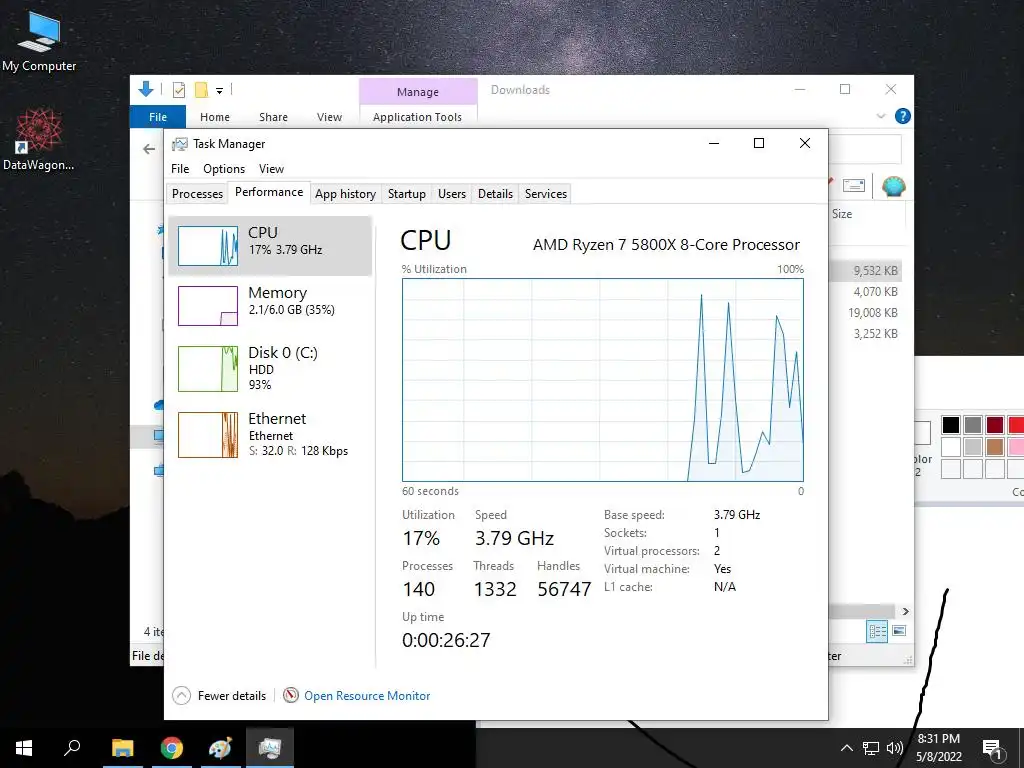The width and height of the screenshot is (1024, 768).
Task: Open File Explorer from the taskbar
Action: pos(123,748)
